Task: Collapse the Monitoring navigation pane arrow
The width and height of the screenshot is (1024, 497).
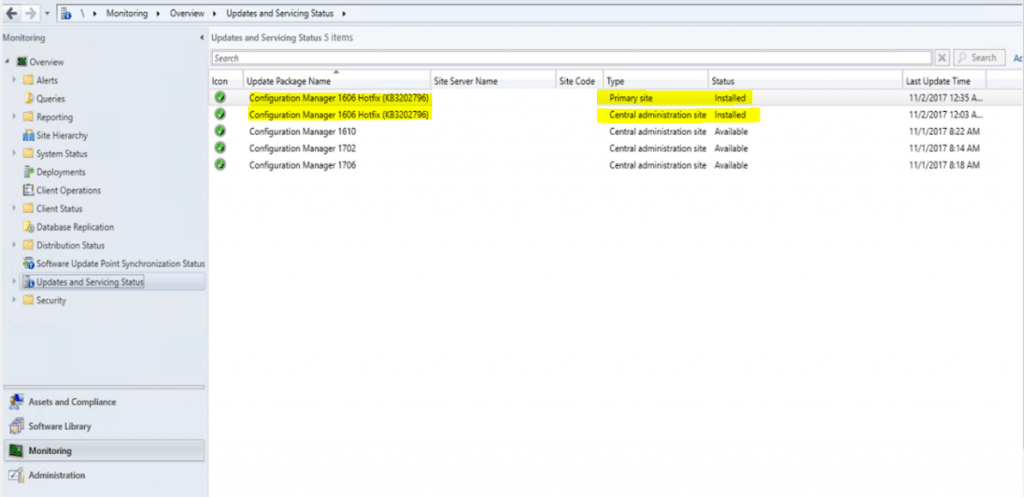Action: coord(201,38)
